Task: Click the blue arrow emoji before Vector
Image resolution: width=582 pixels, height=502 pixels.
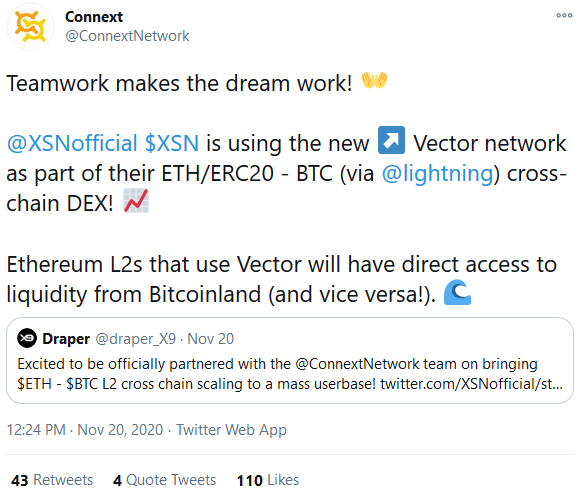Action: (x=391, y=140)
